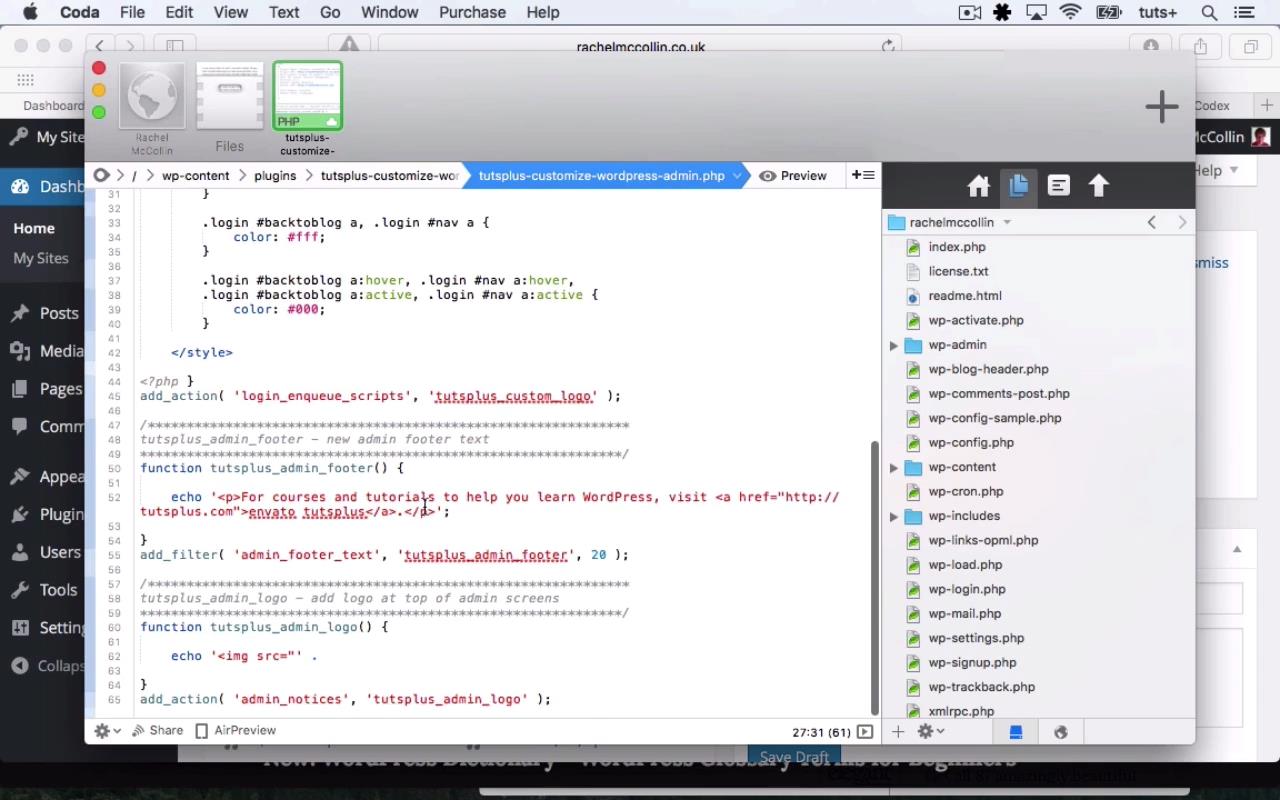
Task: Open the File menu
Action: click(132, 12)
